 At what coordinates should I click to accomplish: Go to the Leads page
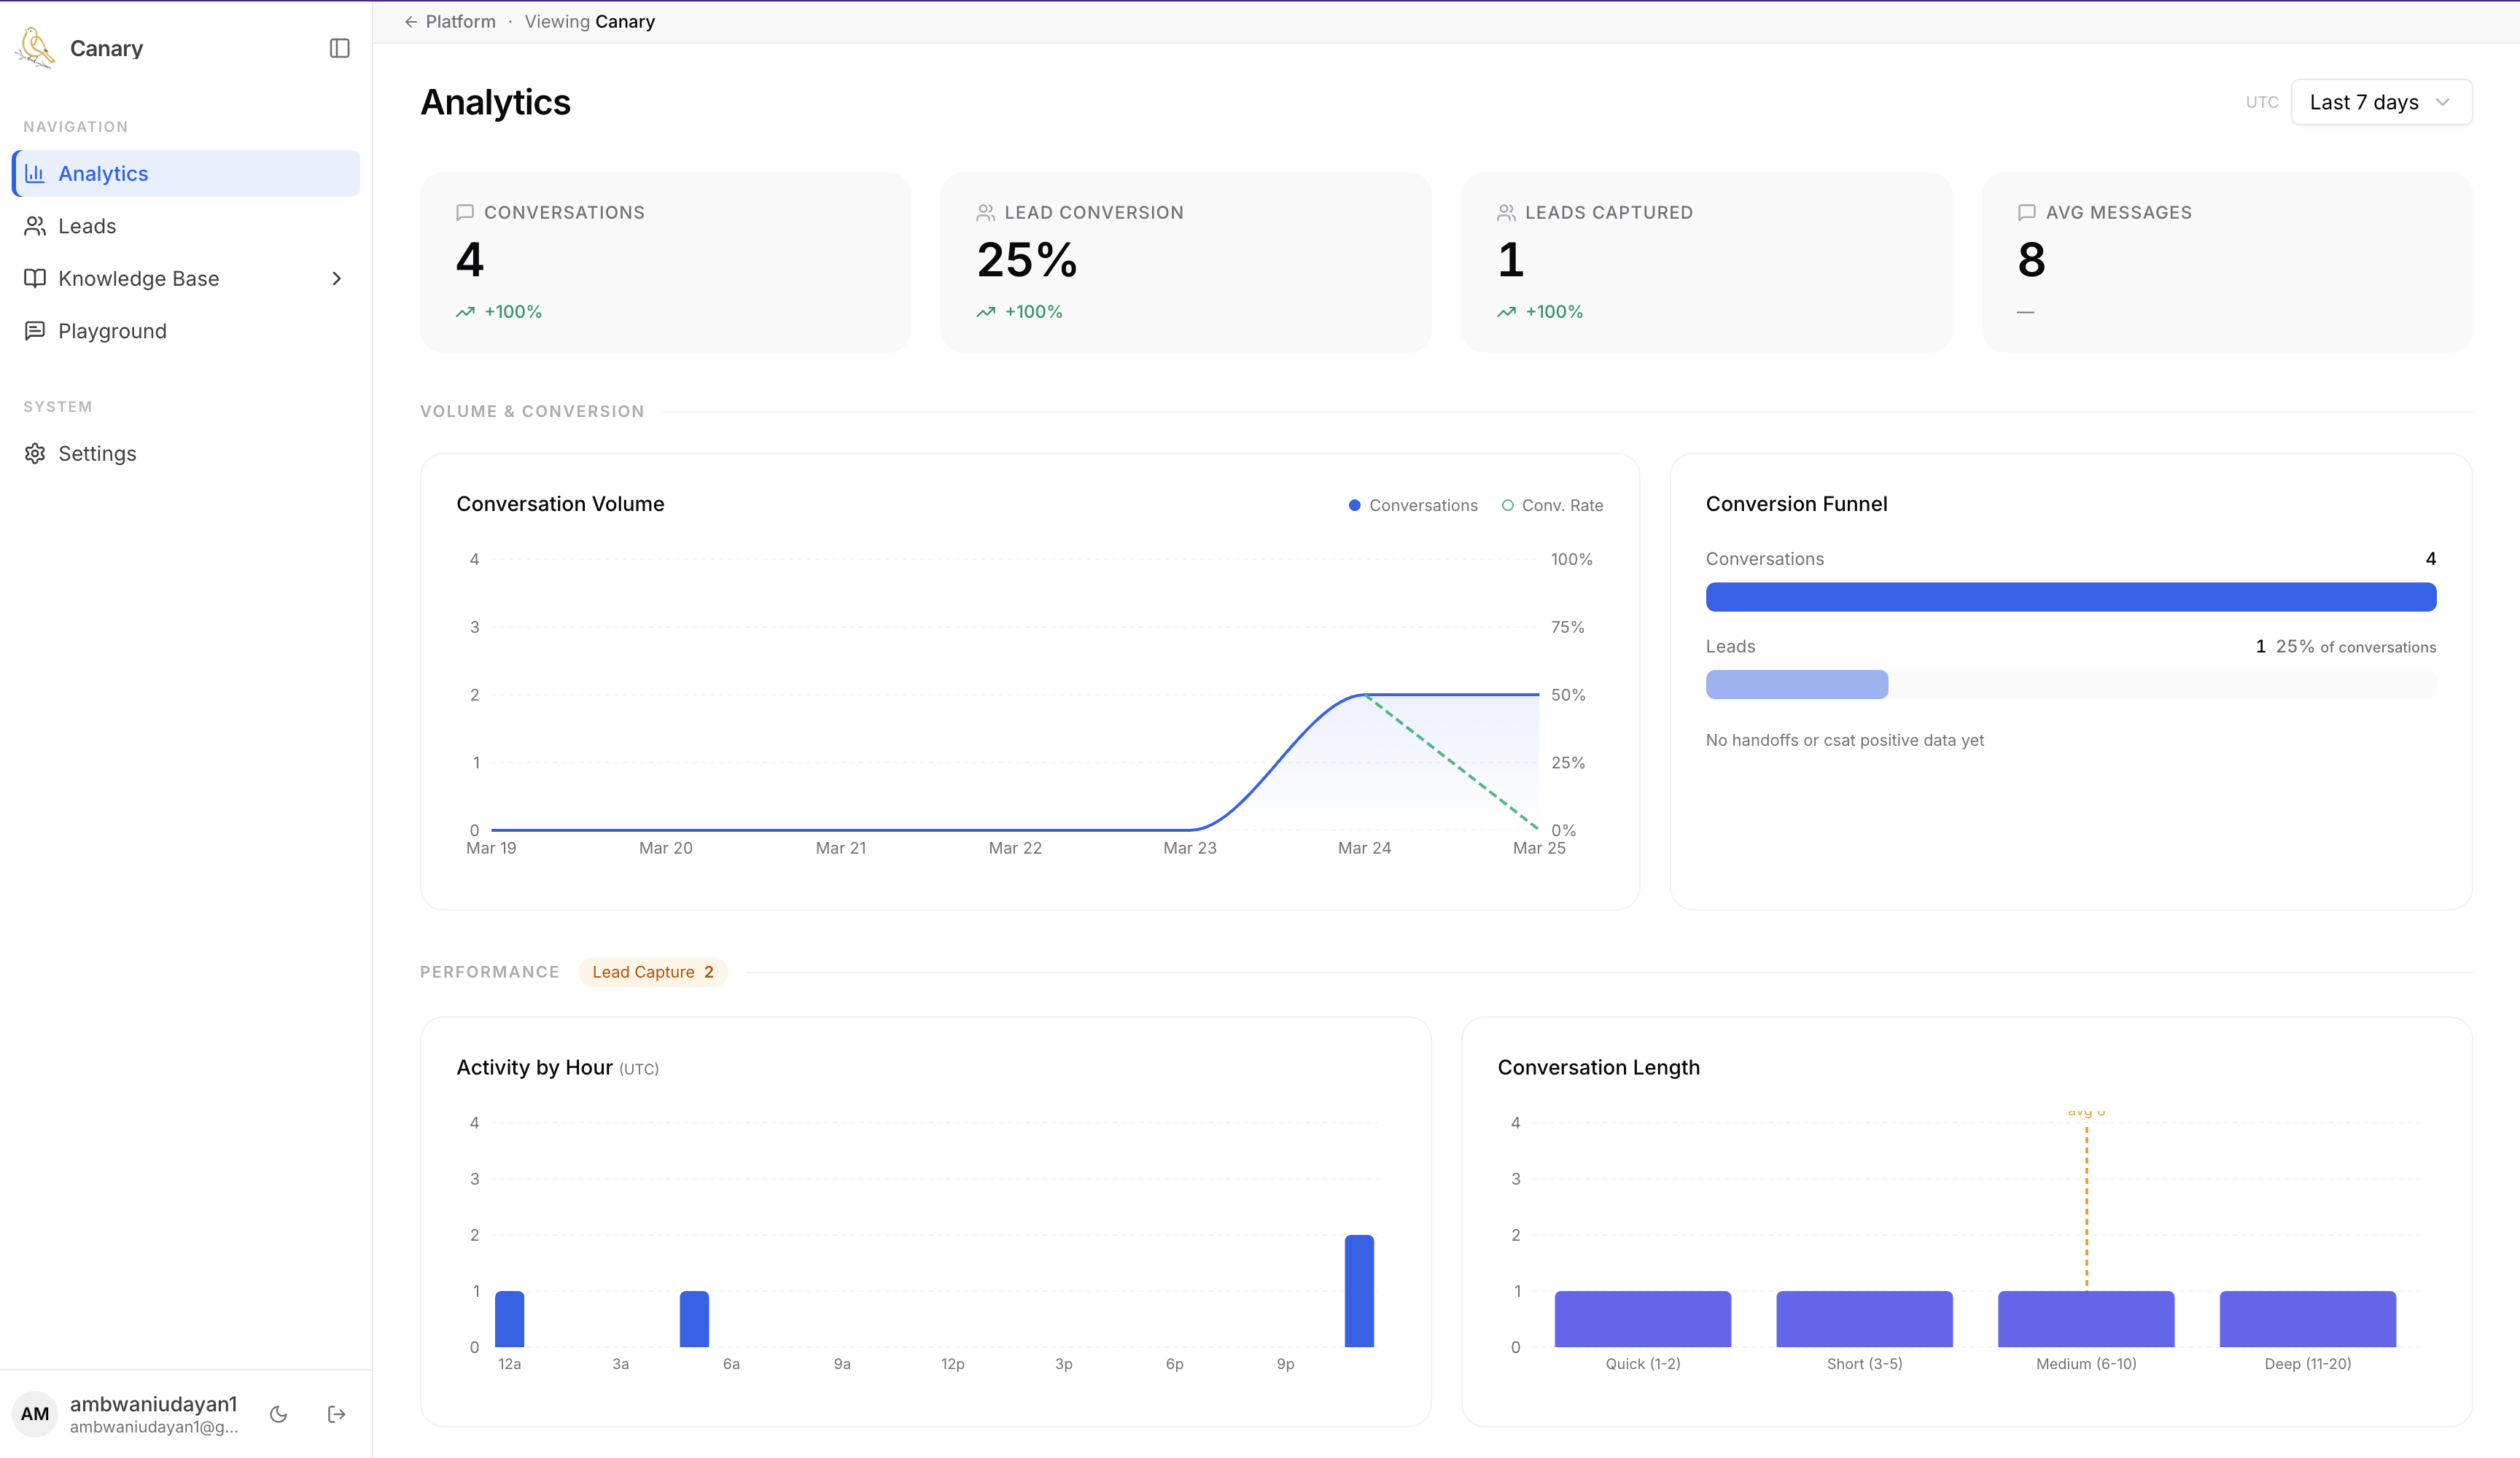click(x=186, y=226)
